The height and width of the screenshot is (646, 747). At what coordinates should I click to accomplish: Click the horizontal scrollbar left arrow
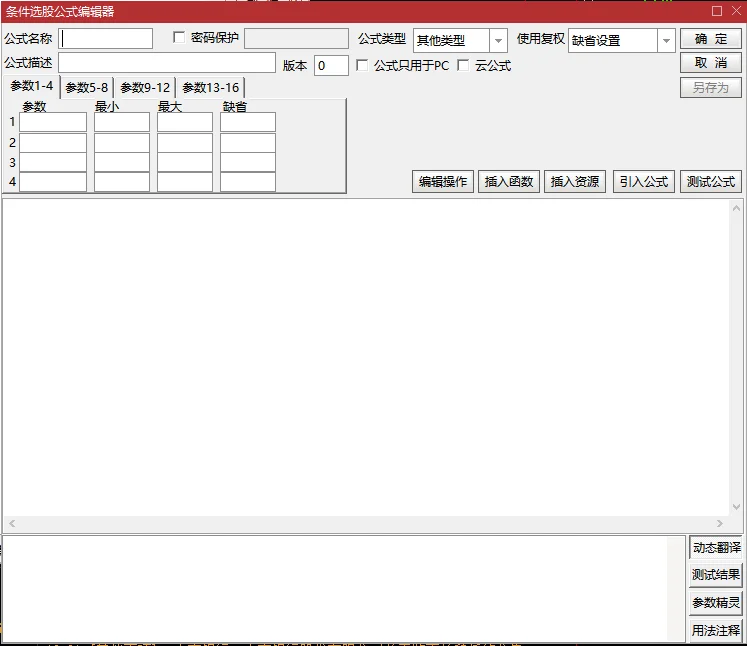coord(12,523)
